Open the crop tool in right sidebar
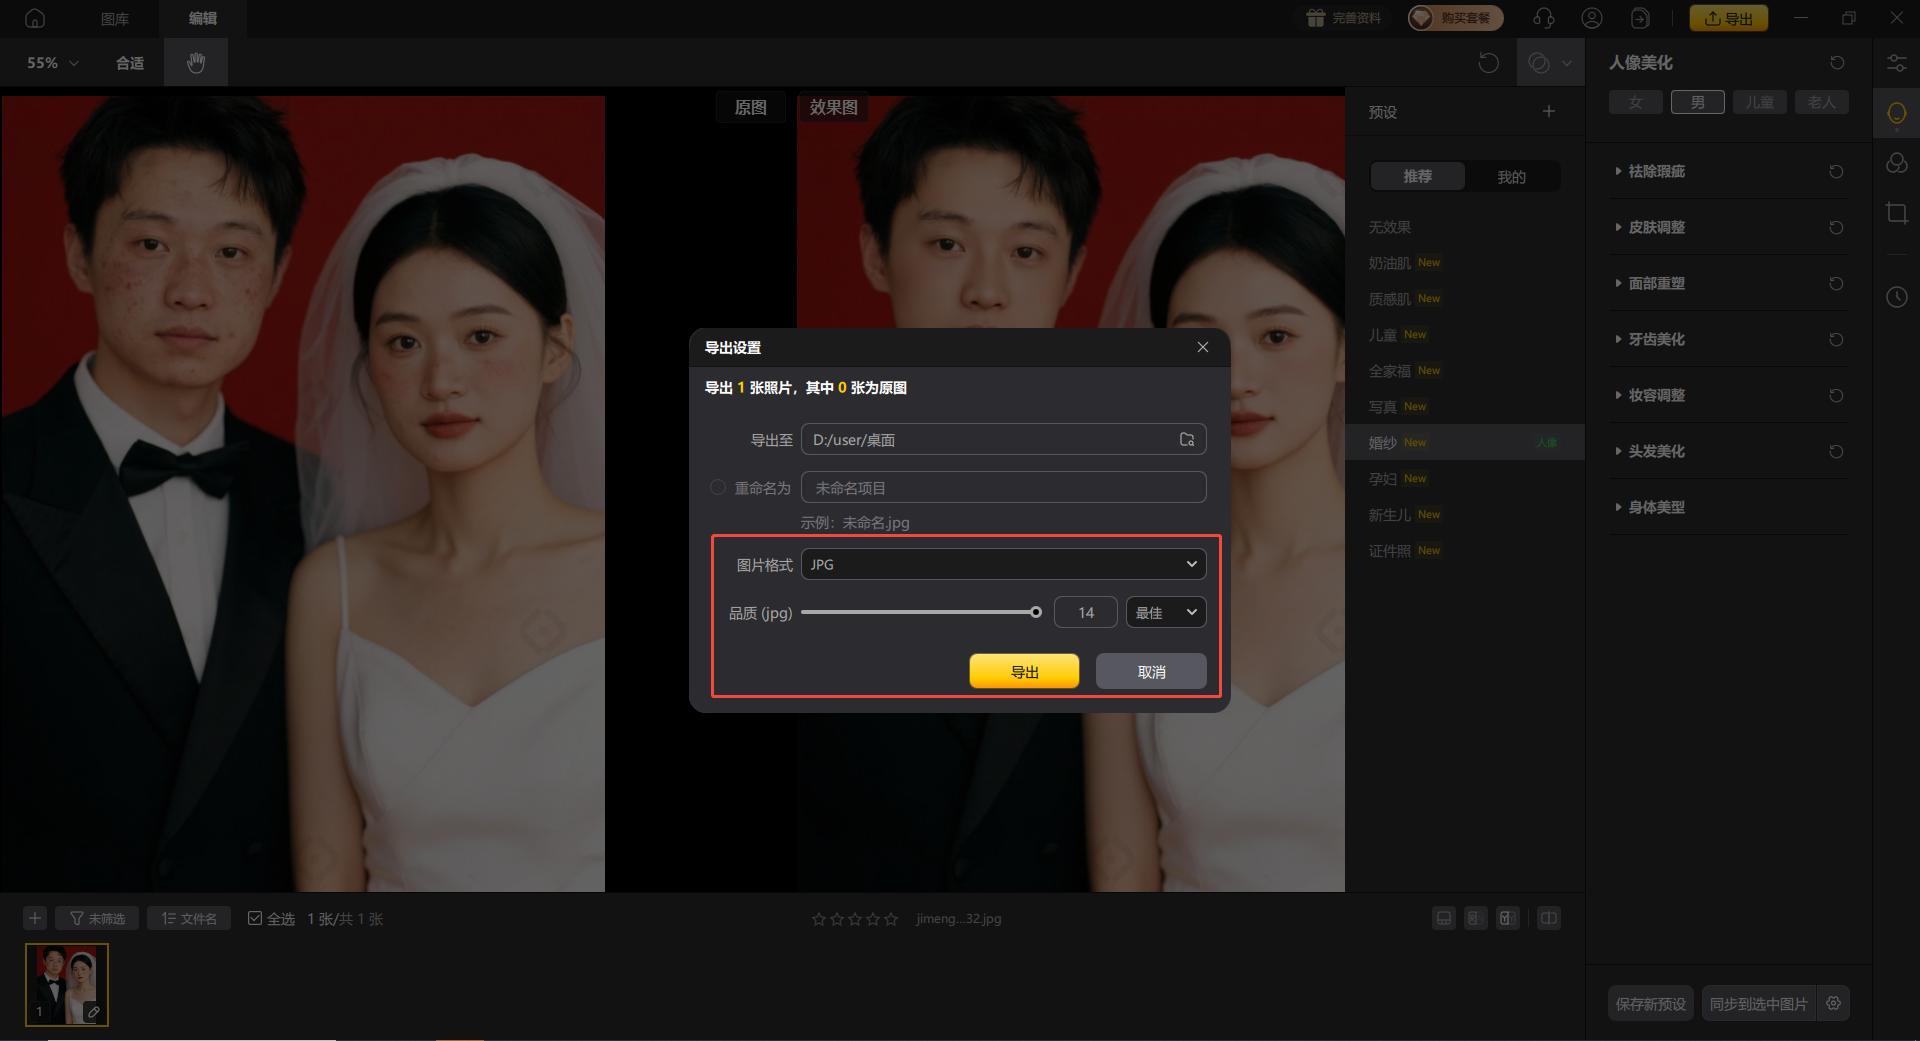The height and width of the screenshot is (1041, 1920). point(1896,213)
